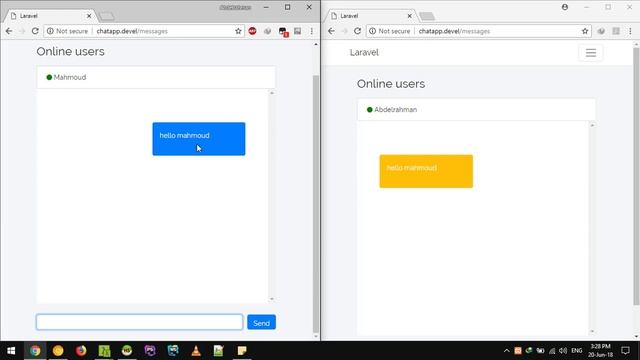
Task: Click the ENG language indicator in tray
Action: coord(577,351)
